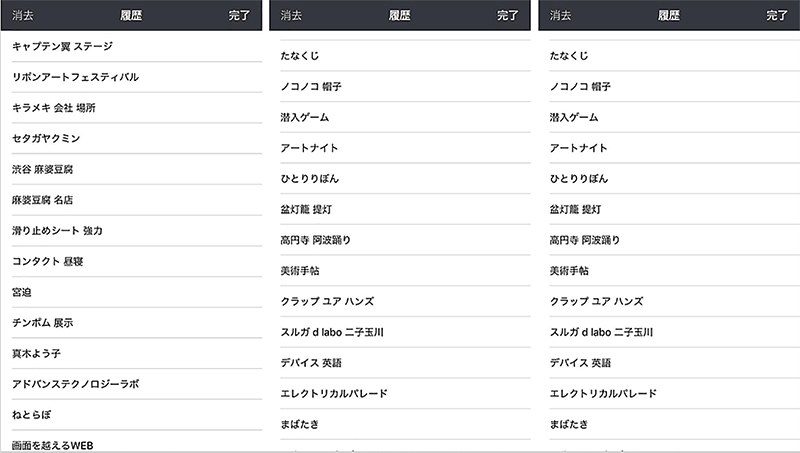Open the リボンアートフェスティバル history entry
The width and height of the screenshot is (800, 453).
[x=75, y=77]
